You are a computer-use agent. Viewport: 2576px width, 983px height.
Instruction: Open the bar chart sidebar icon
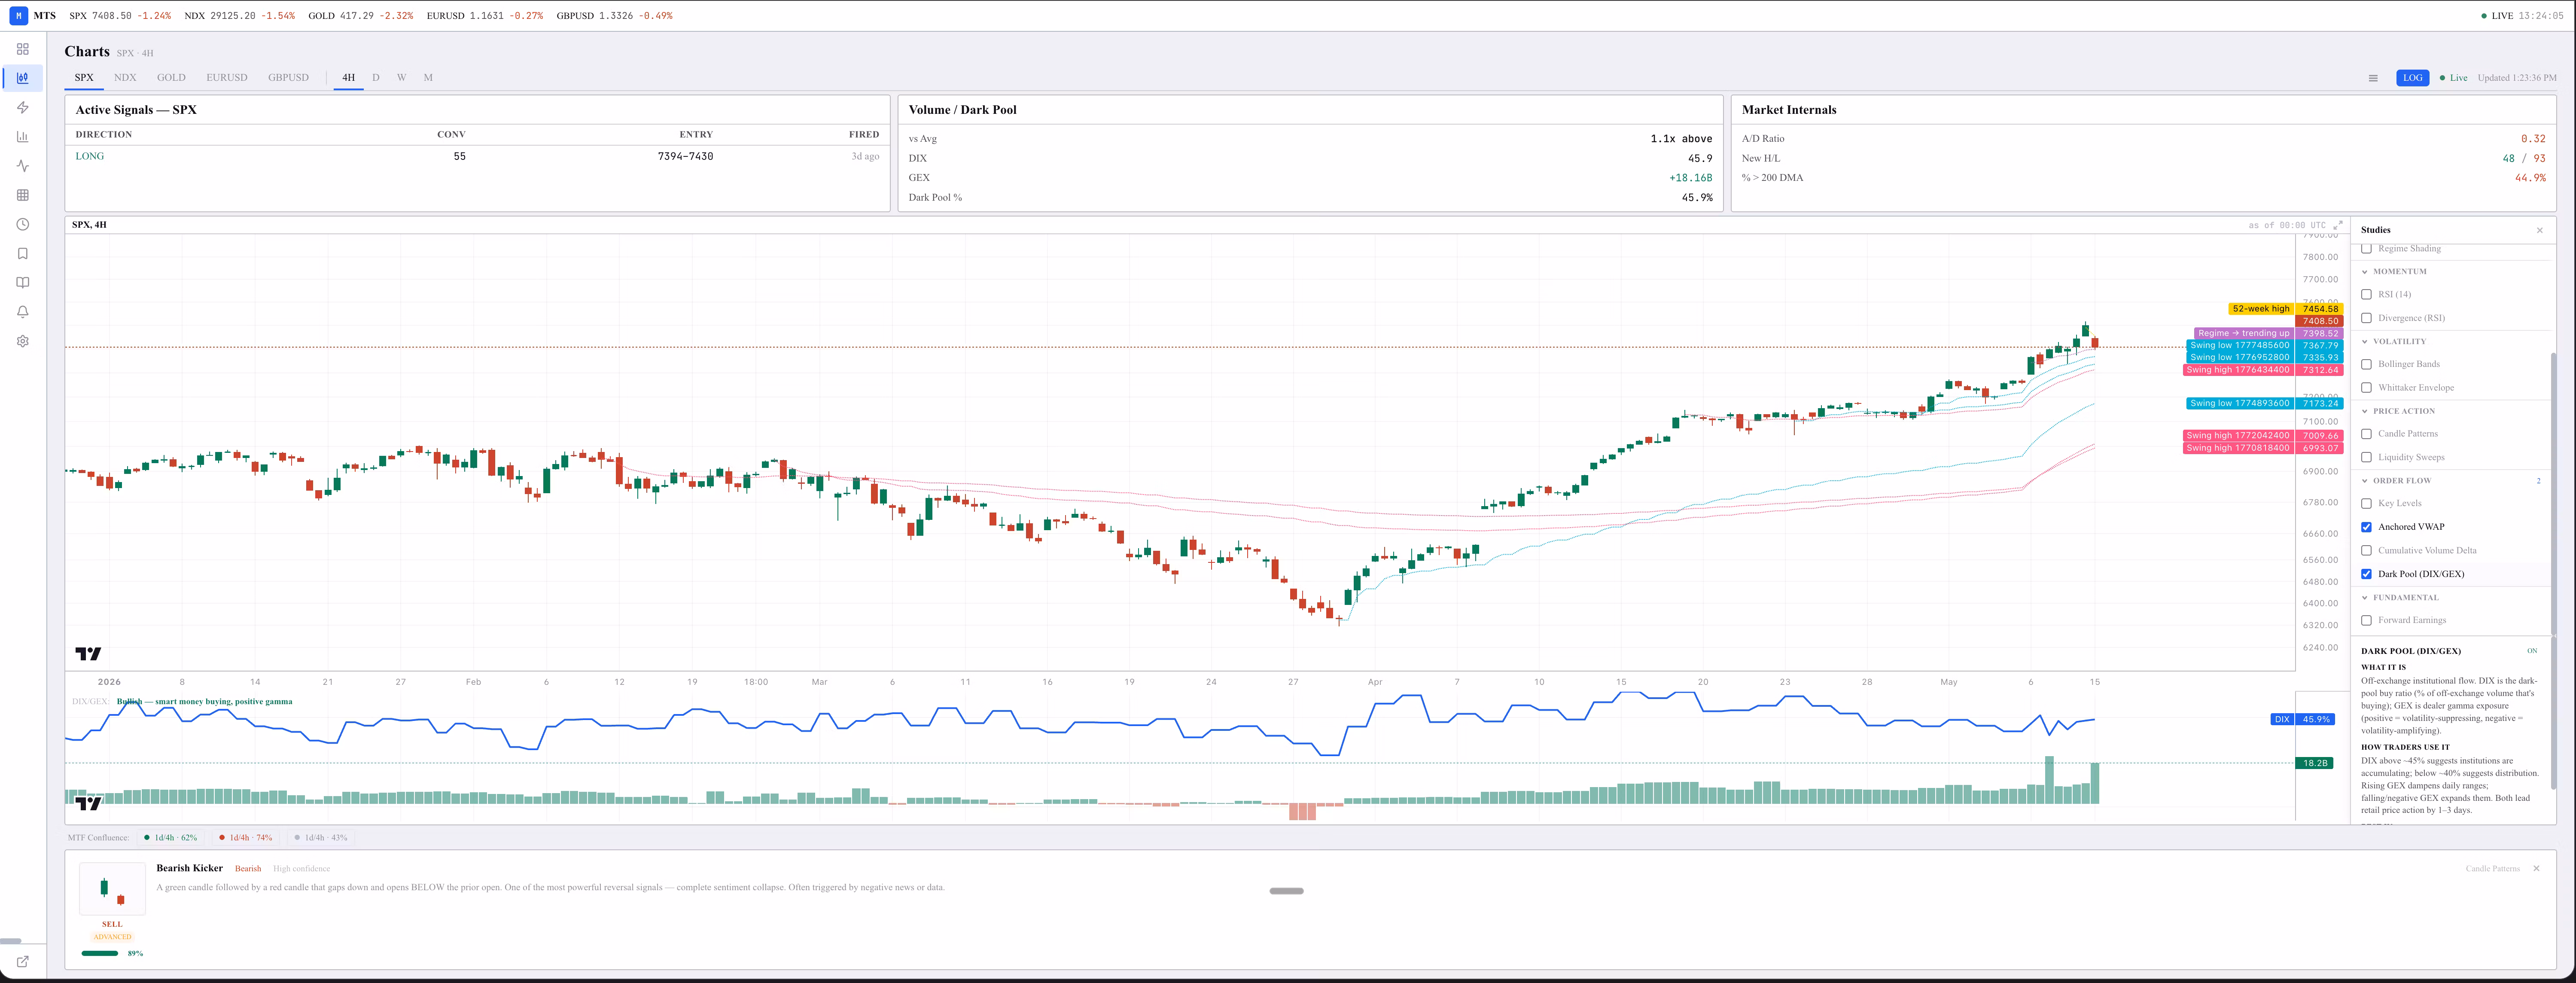point(23,137)
